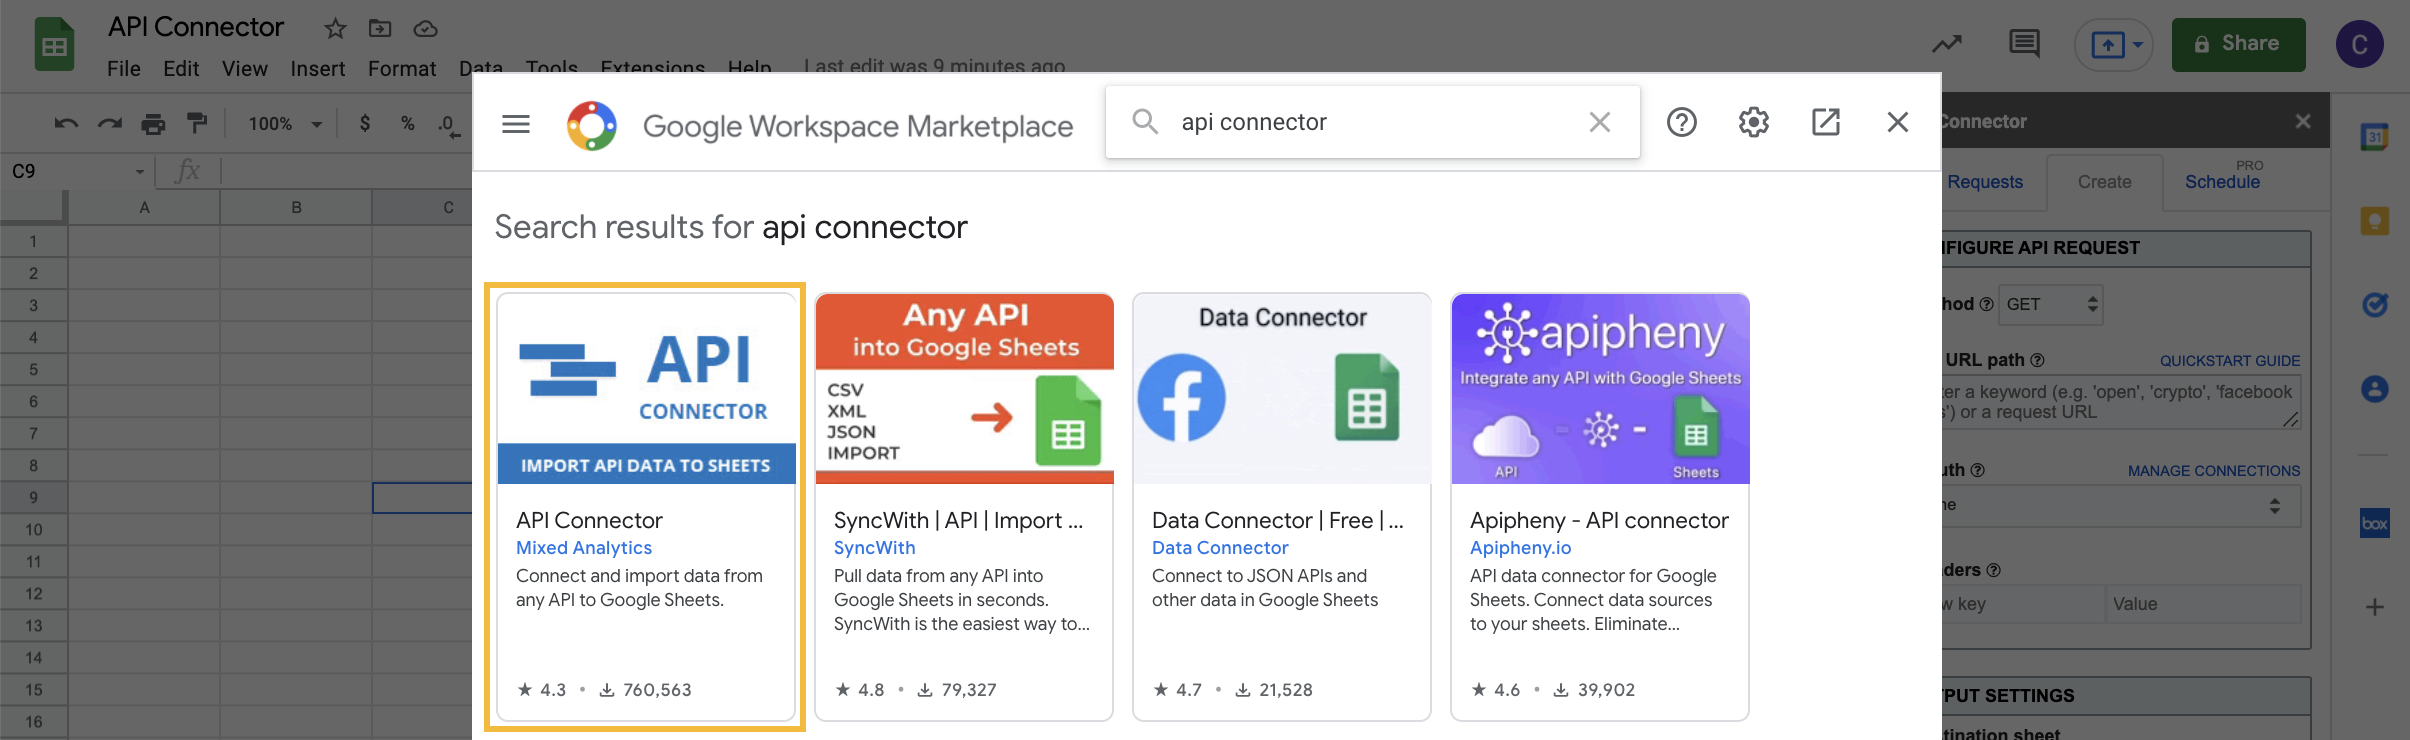Open the account avatar C

coord(2360,45)
